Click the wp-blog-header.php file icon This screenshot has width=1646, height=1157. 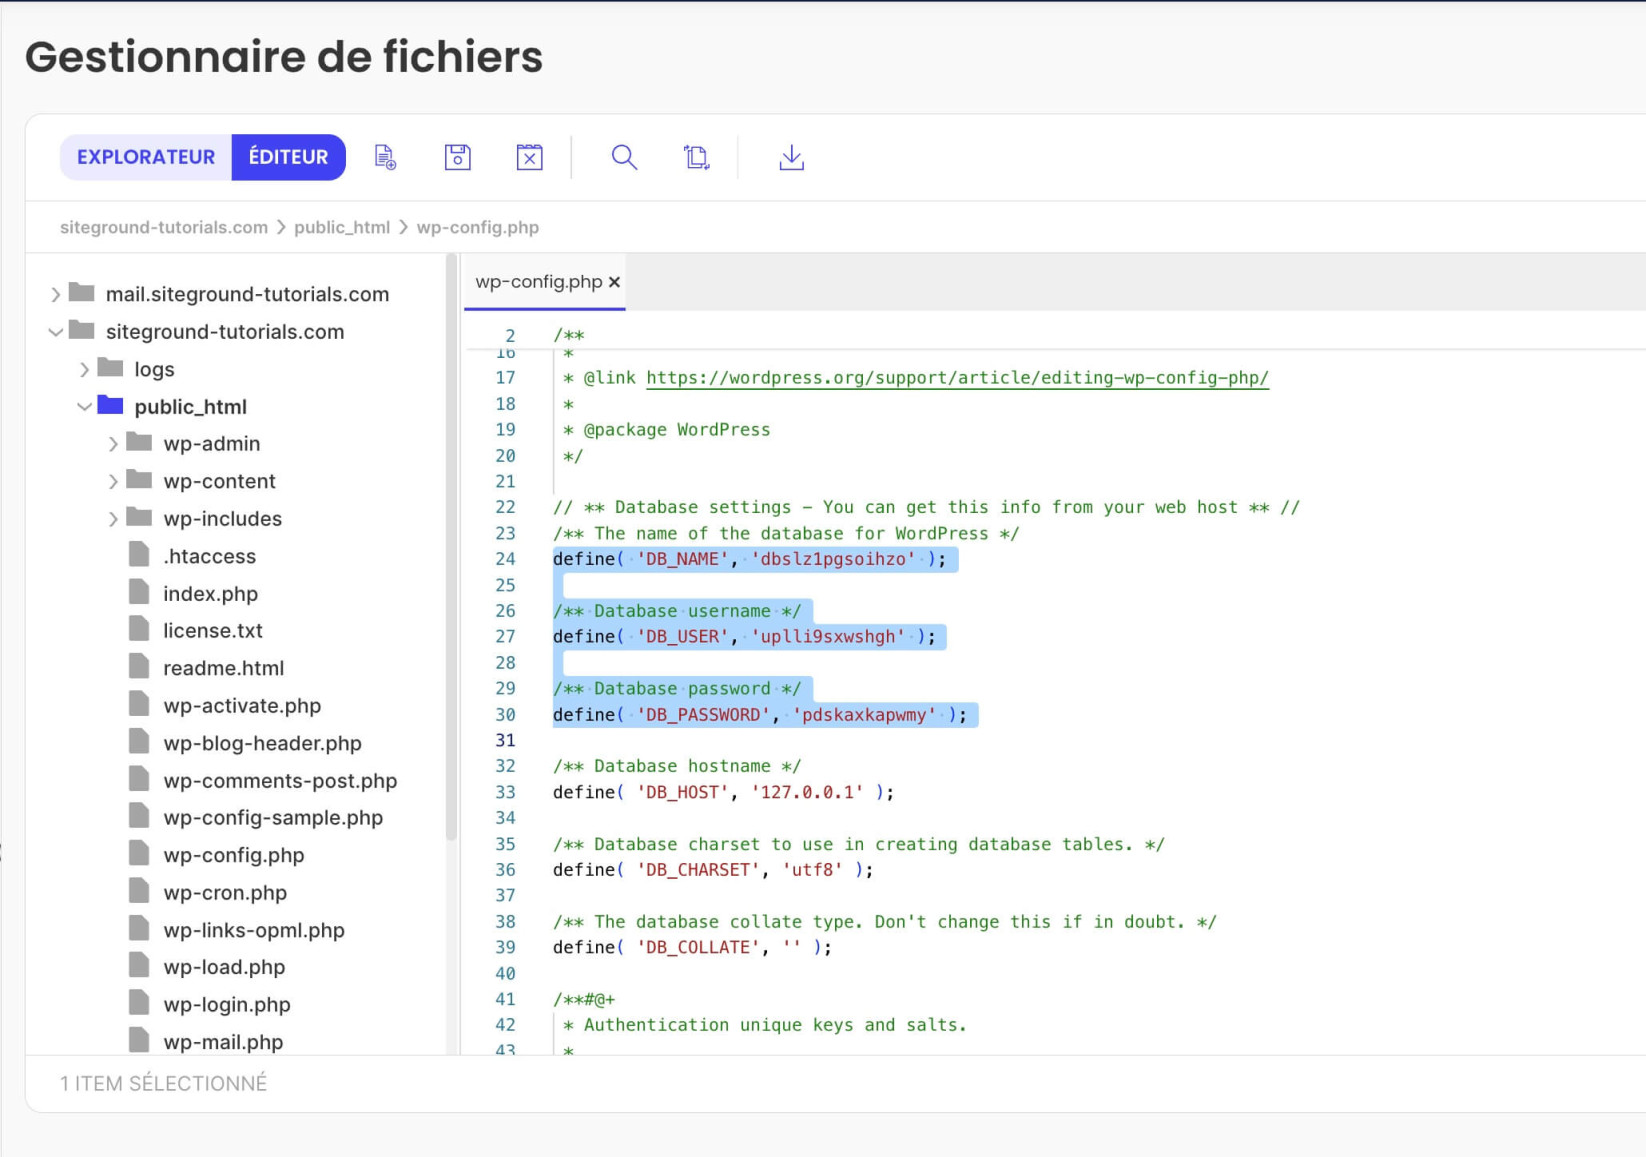pyautogui.click(x=139, y=742)
